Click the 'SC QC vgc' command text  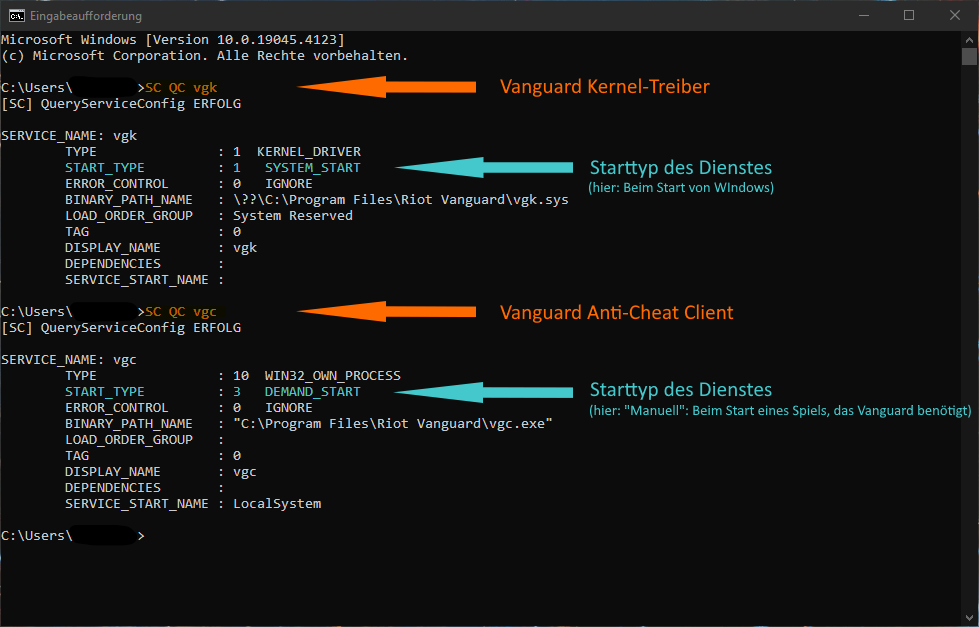point(180,312)
